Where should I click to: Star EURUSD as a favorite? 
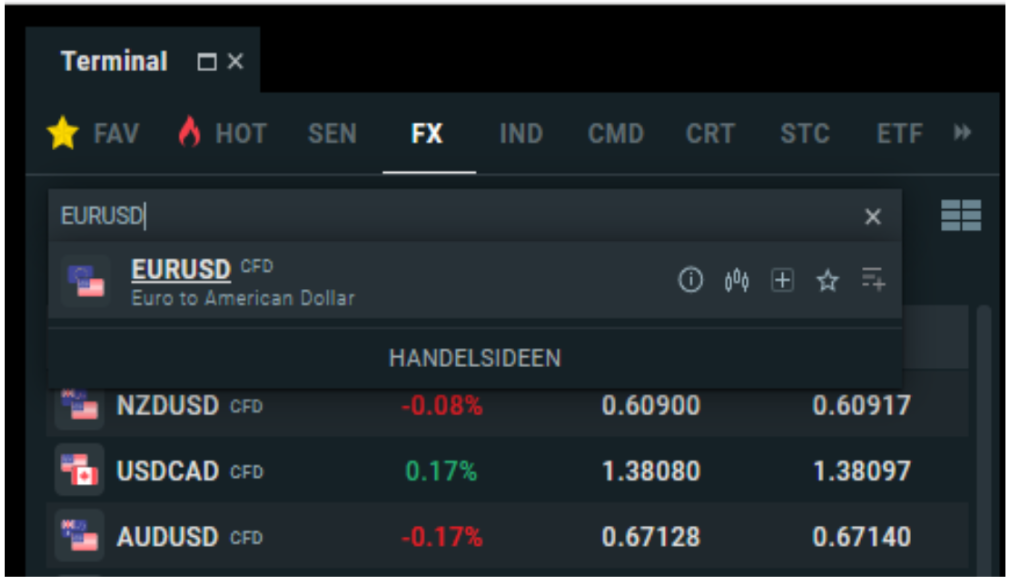[828, 281]
